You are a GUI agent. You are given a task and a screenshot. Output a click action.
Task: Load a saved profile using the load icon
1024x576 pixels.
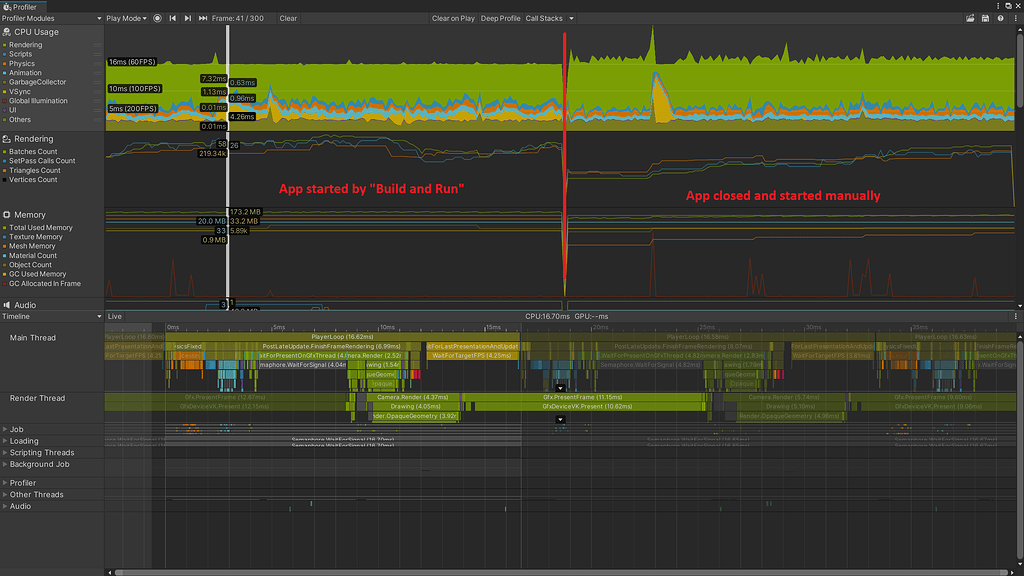click(x=971, y=18)
